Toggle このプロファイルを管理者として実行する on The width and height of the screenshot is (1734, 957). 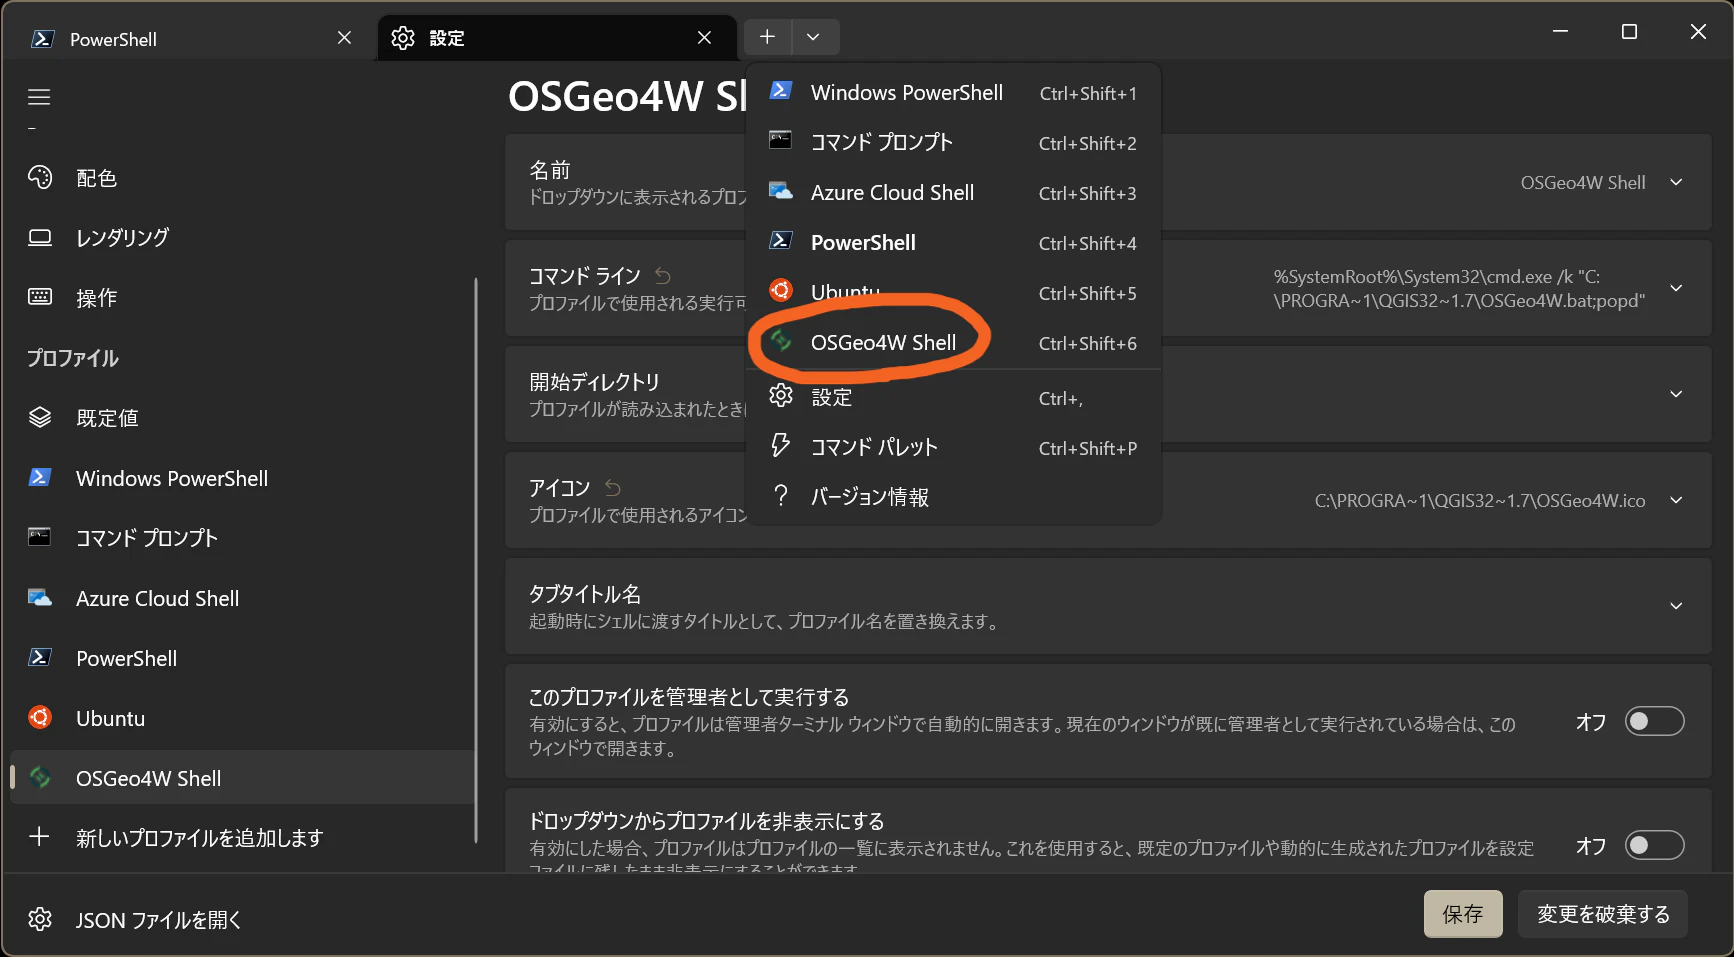click(1654, 721)
